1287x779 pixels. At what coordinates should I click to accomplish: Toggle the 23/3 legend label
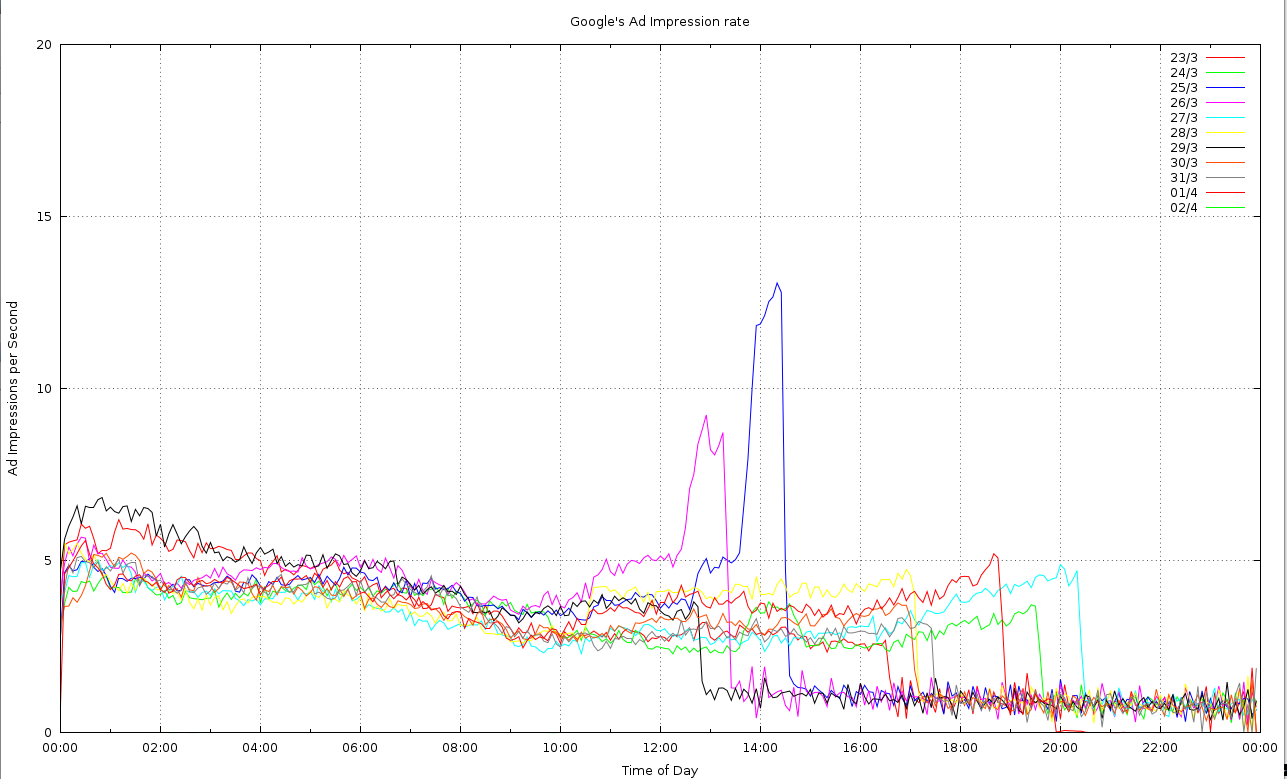click(x=1183, y=58)
